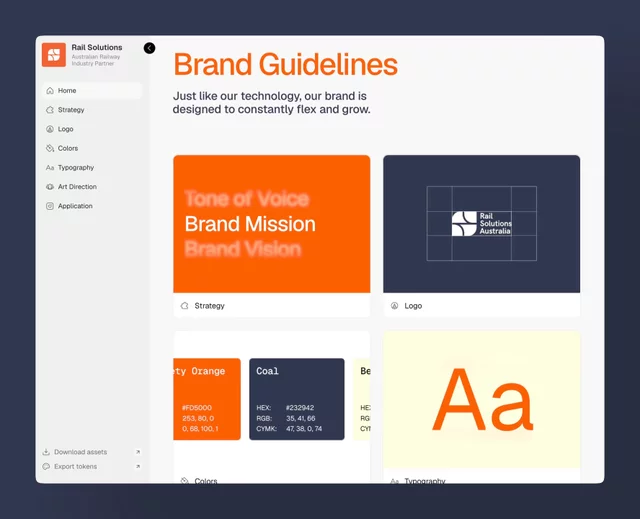Go to the Strategy sidebar section
The height and width of the screenshot is (519, 640).
(x=92, y=110)
